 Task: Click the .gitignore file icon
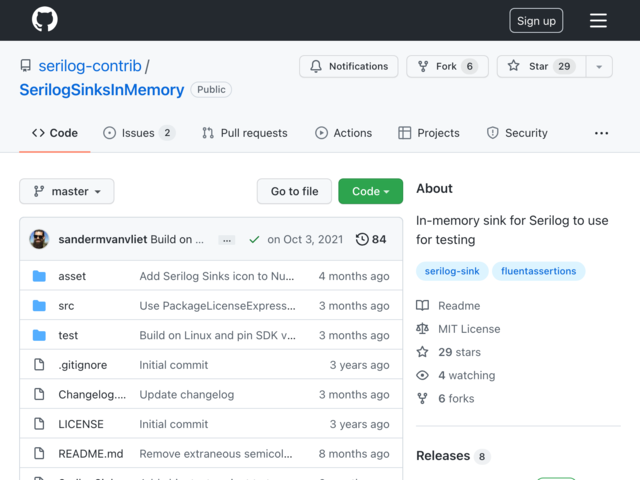(x=39, y=364)
